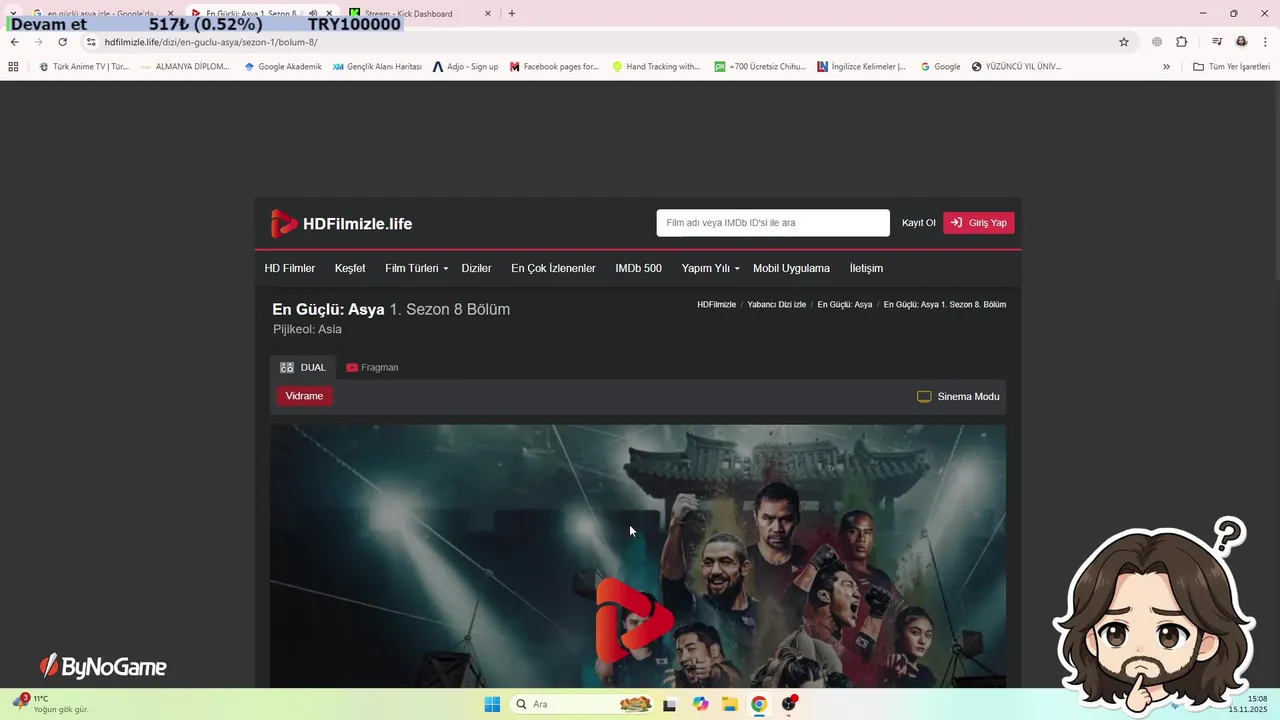Screen dimensions: 1280x720
Task: Open the +700 Ücretsiz Chihu... bookmark
Action: 760,67
